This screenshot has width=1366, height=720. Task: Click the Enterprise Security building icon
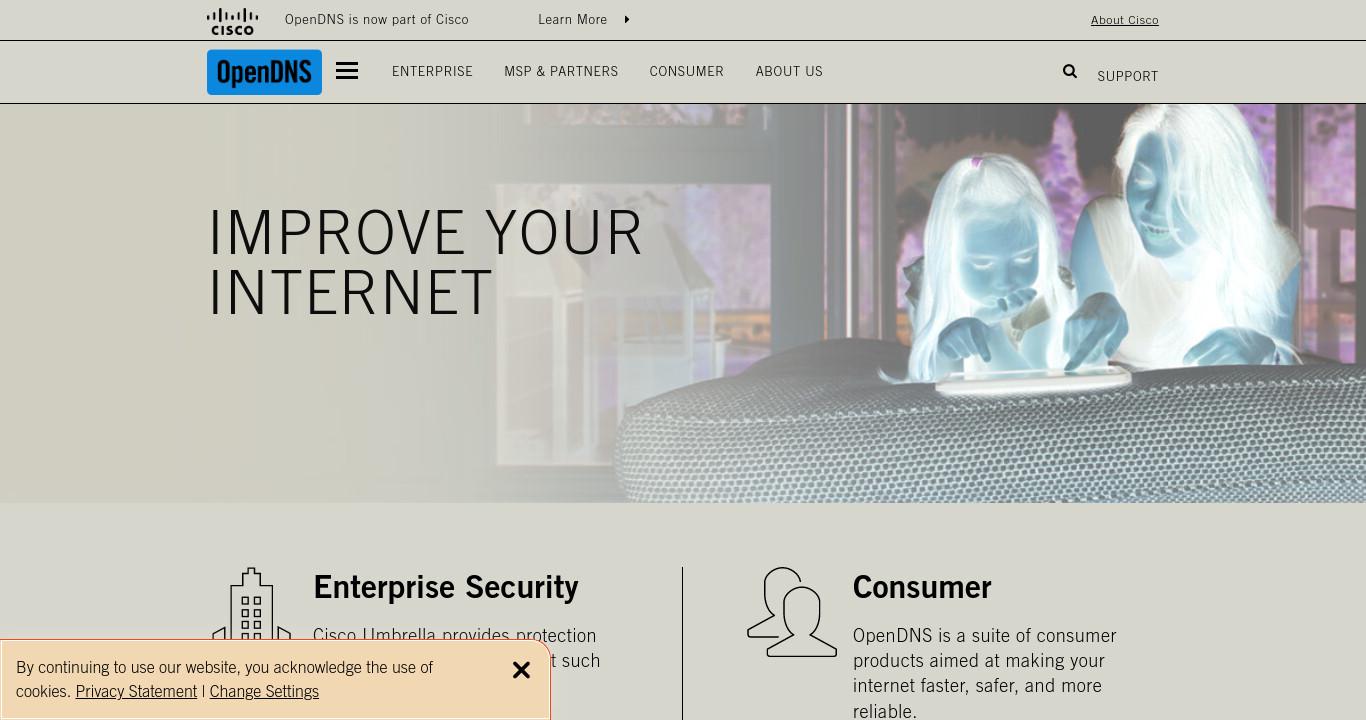(x=251, y=605)
